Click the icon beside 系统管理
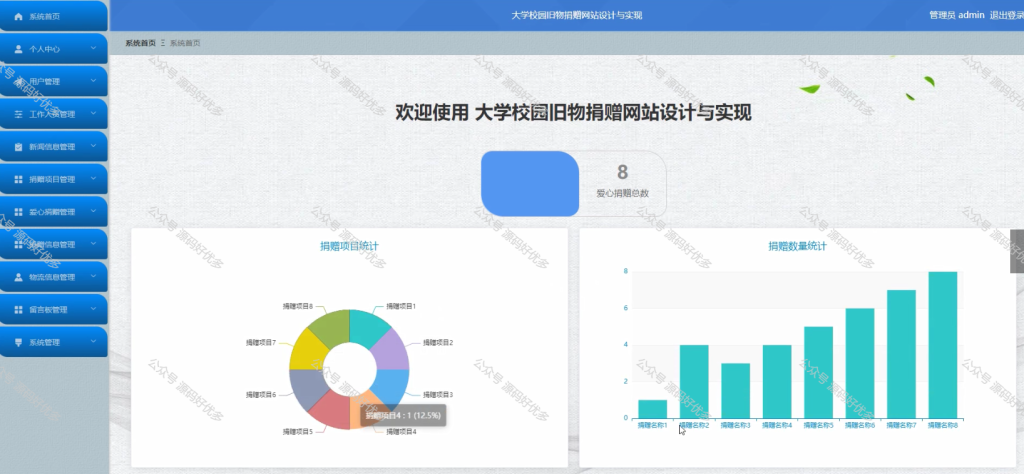1024x474 pixels. [18, 342]
